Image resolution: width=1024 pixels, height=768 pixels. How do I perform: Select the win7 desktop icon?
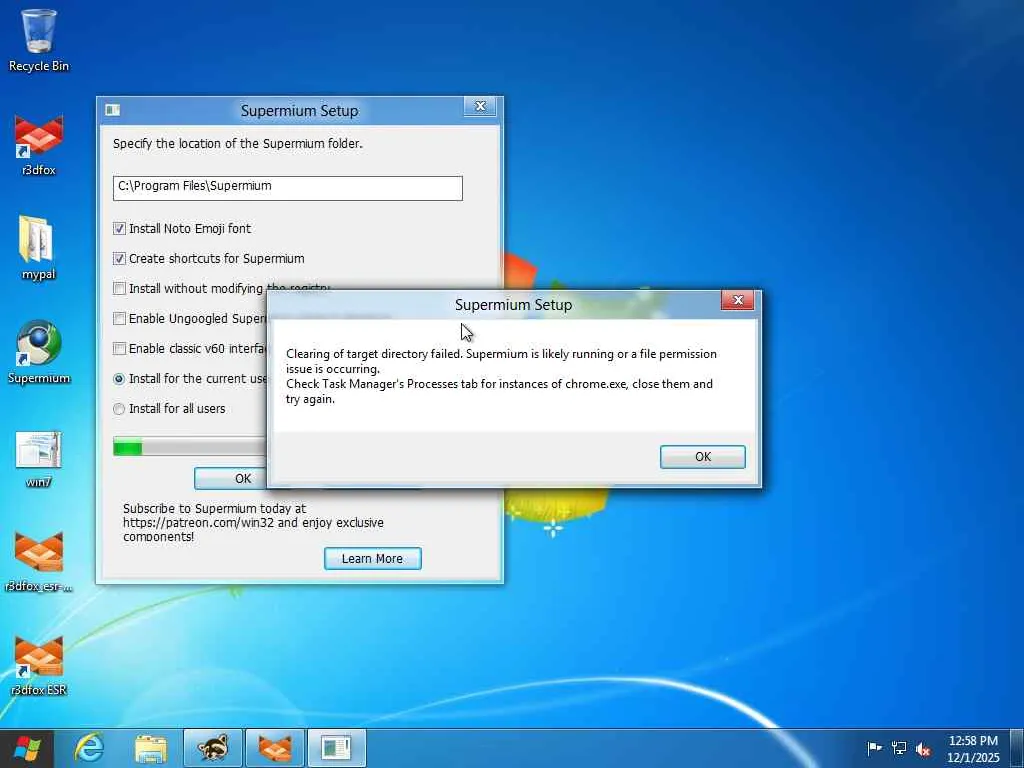[x=39, y=458]
